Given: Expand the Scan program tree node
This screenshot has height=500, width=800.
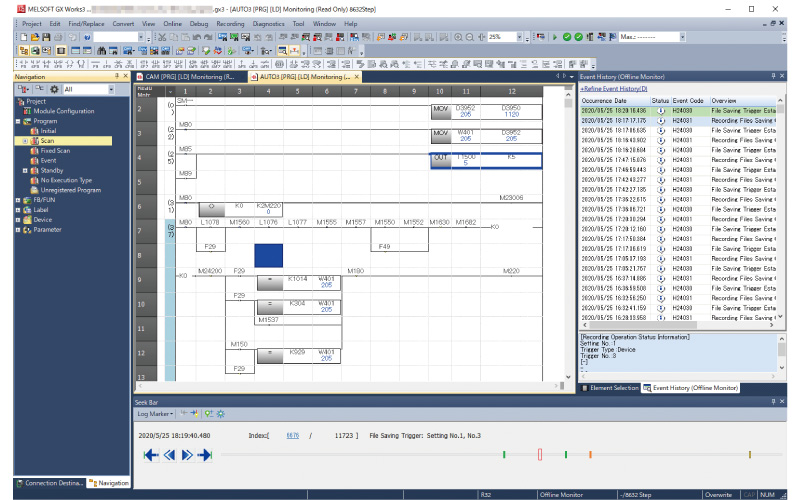Looking at the screenshot, I should (25, 141).
